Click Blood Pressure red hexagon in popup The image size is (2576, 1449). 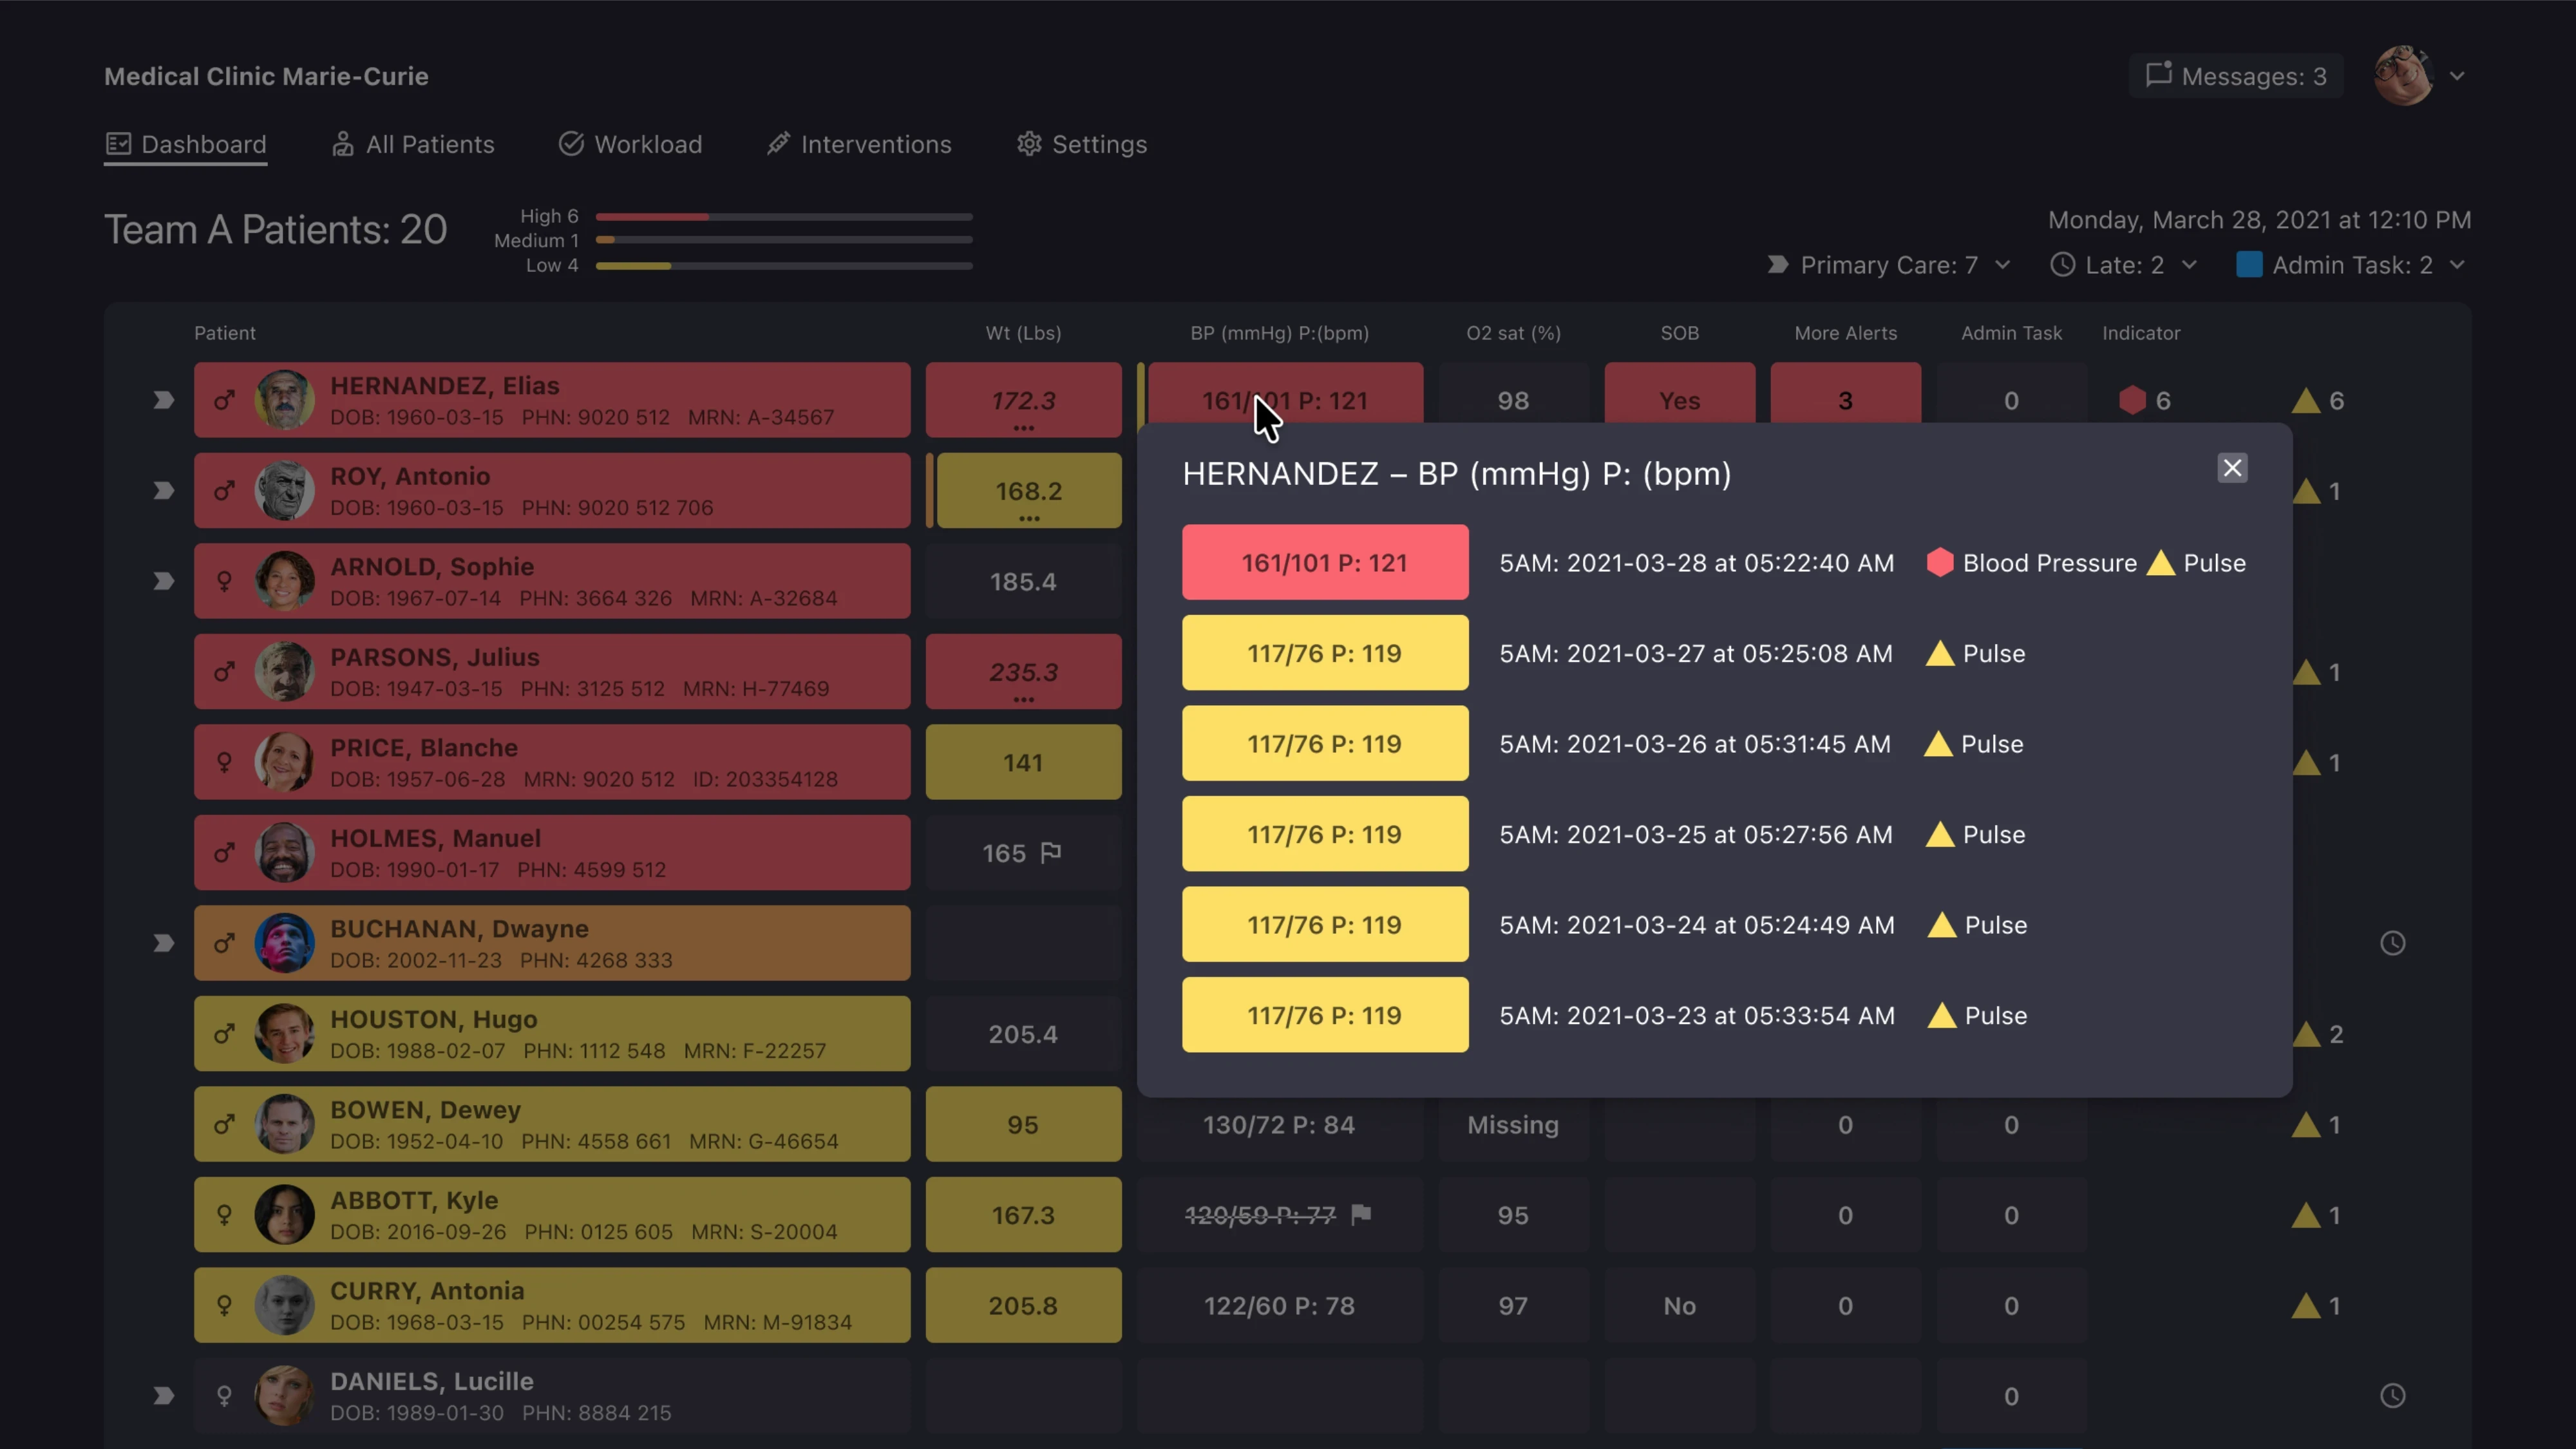pos(1939,562)
